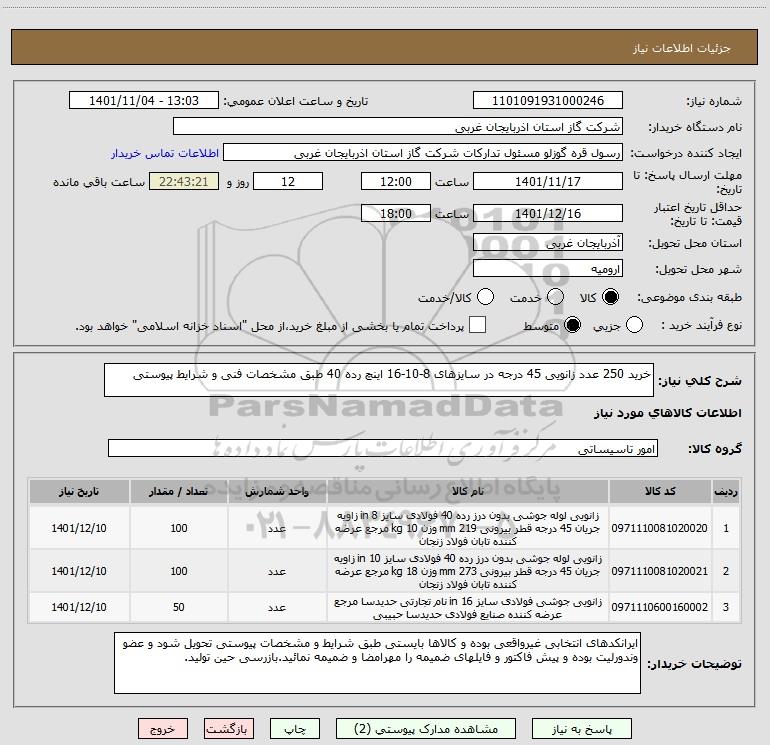Image resolution: width=770 pixels, height=745 pixels.
Task: Click quantity 100 in row 1
Action: [179, 528]
